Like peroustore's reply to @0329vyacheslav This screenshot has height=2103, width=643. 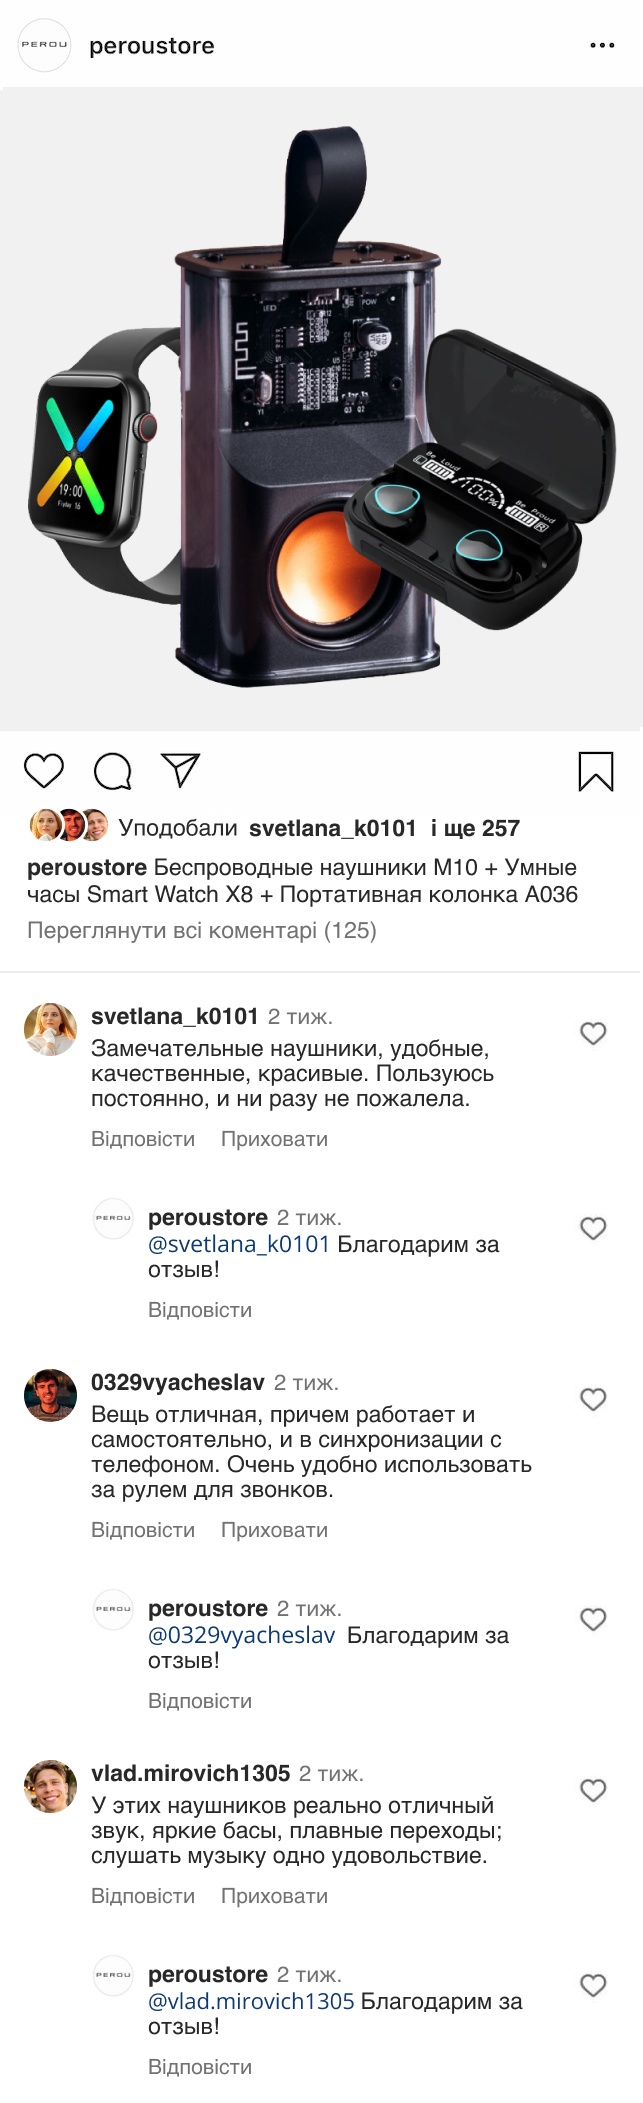(593, 1619)
